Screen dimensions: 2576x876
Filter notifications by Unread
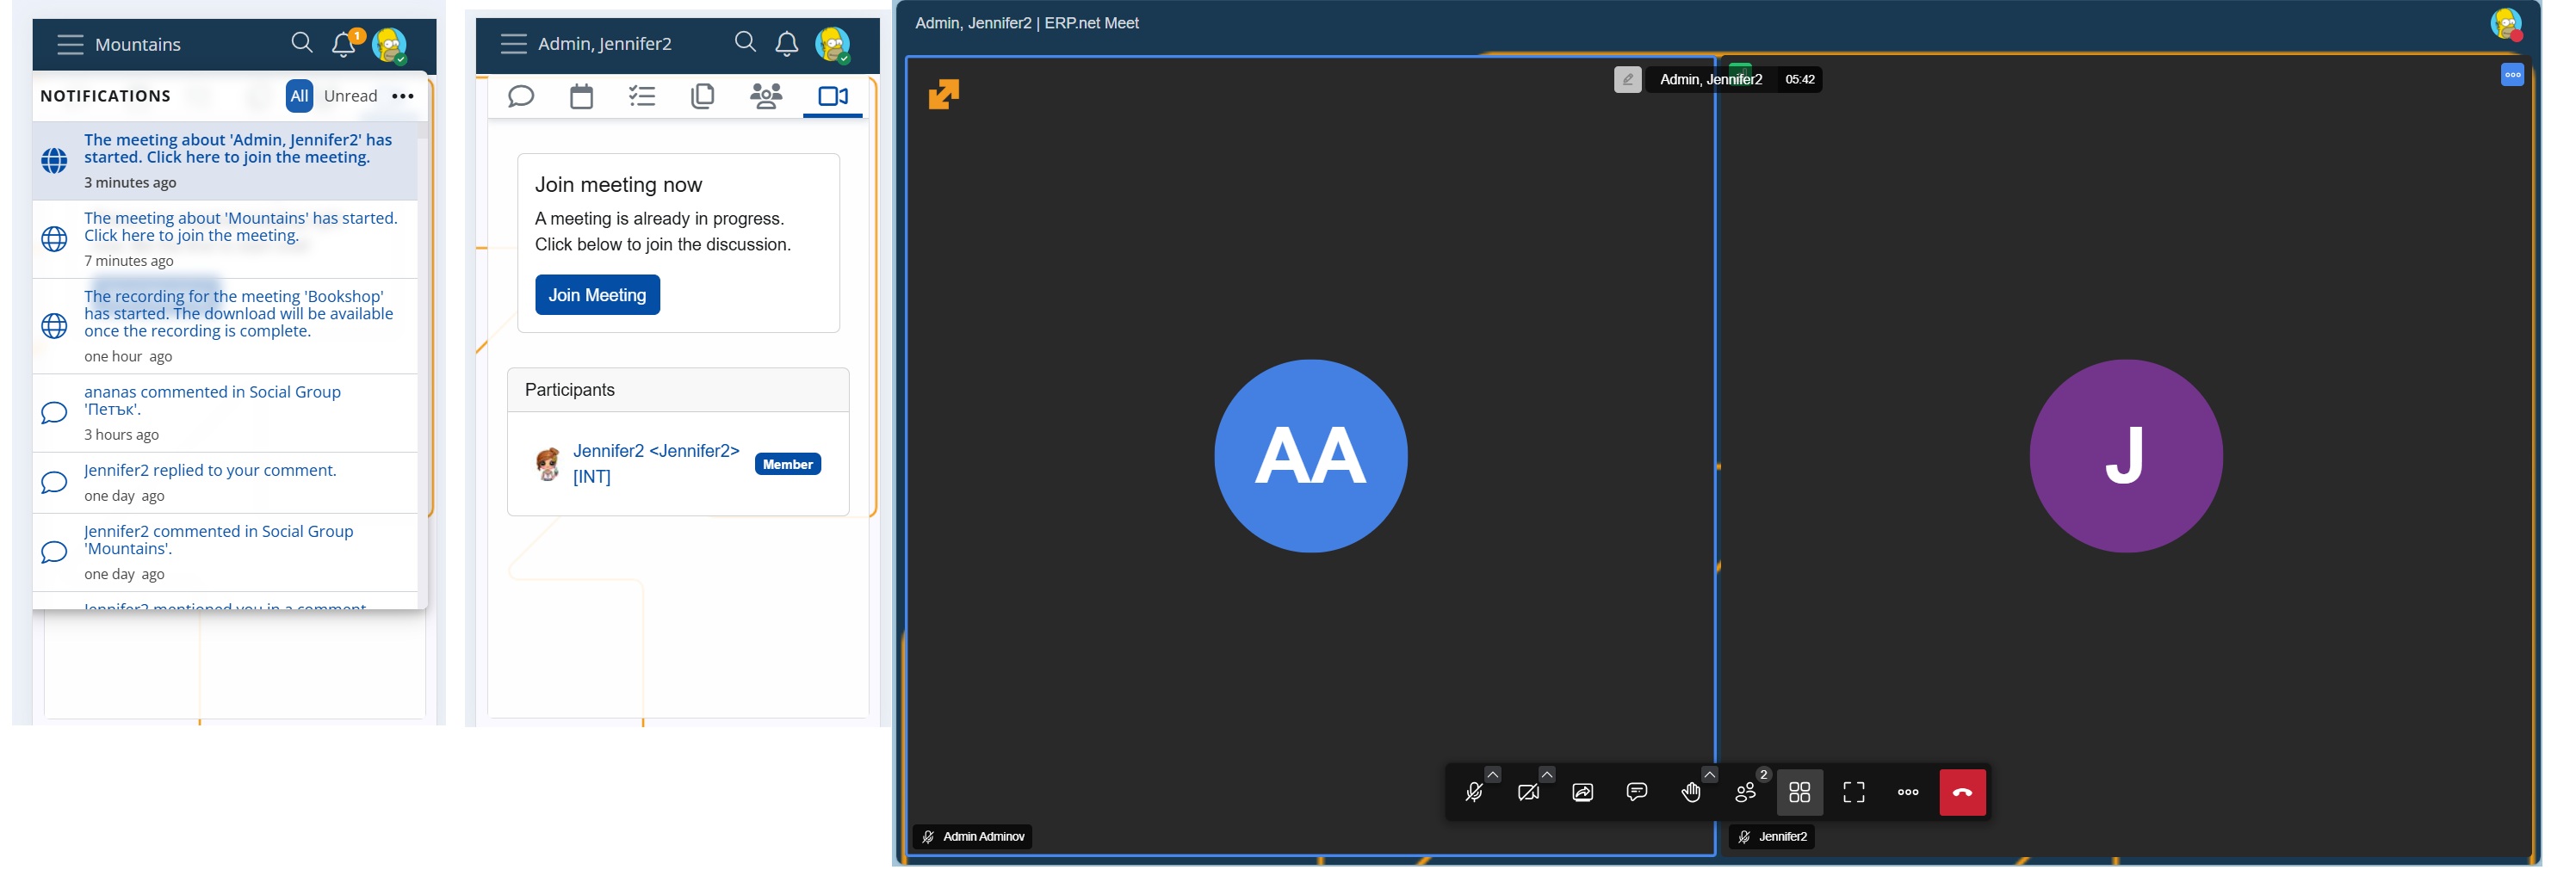click(351, 96)
